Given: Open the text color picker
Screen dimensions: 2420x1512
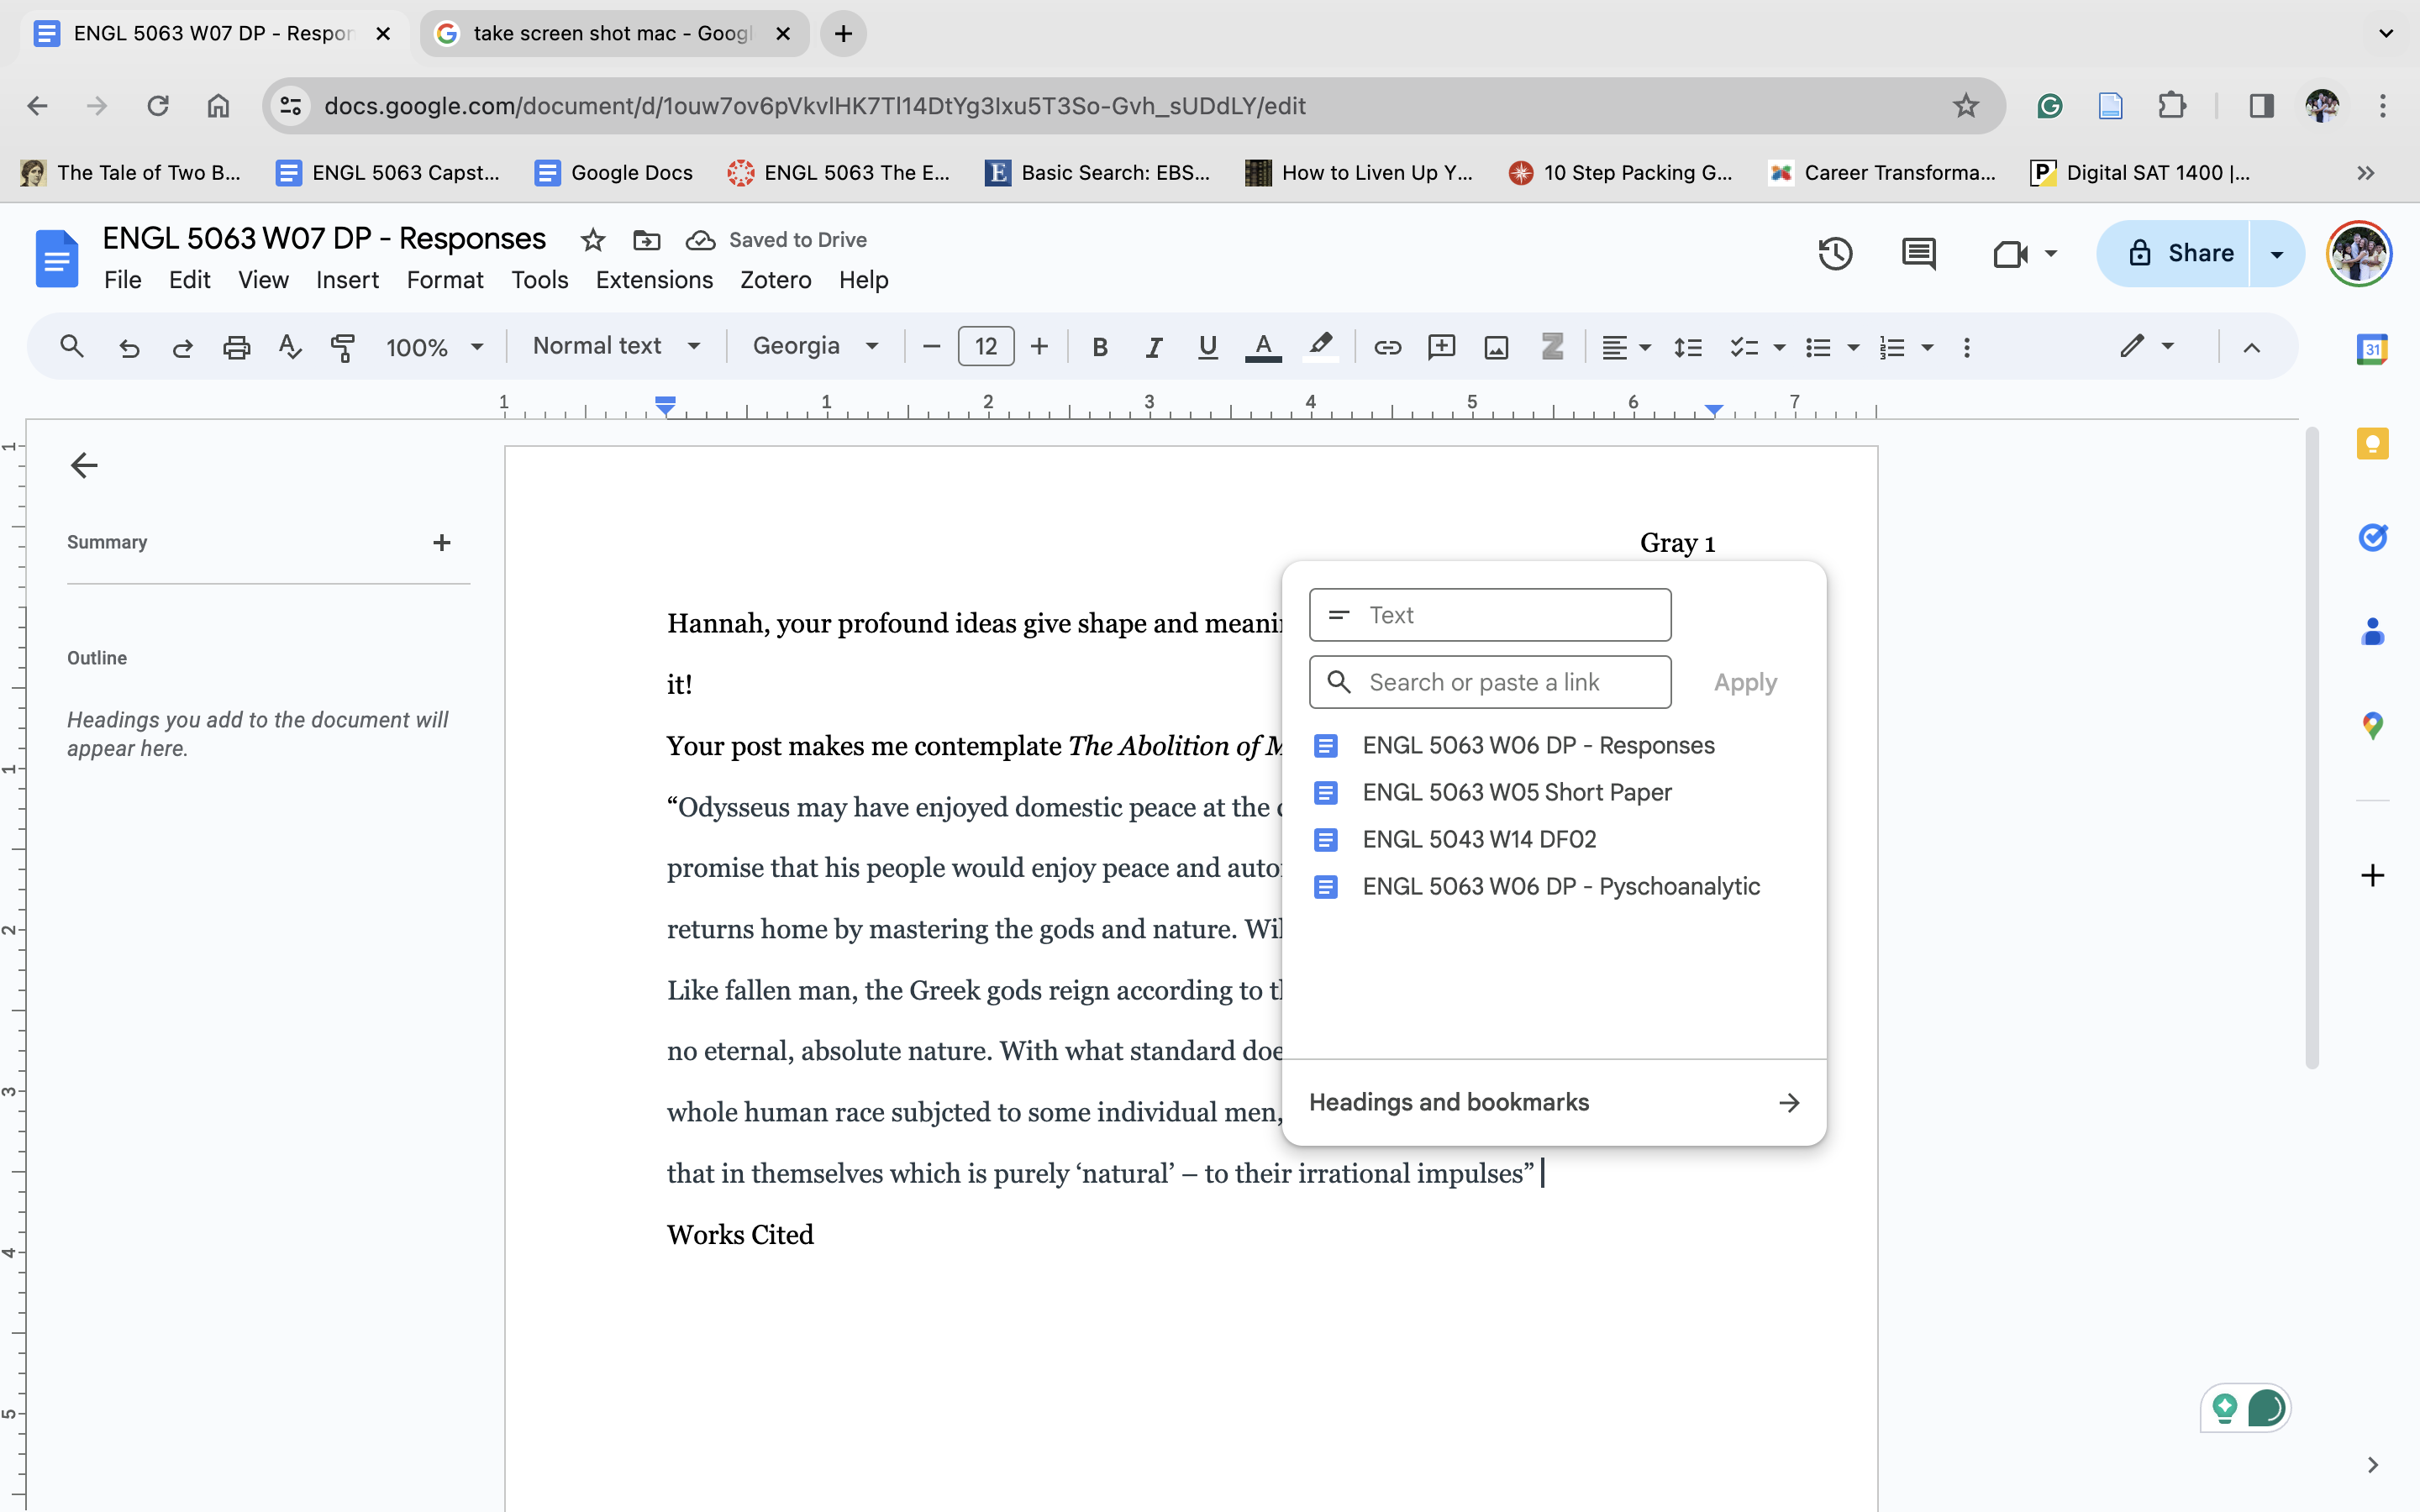Looking at the screenshot, I should [1263, 347].
